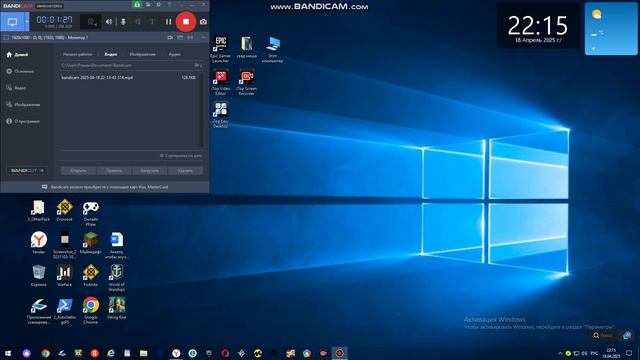Open the Fortnite desktop shortcut
This screenshot has height=360, width=640.
[91, 276]
